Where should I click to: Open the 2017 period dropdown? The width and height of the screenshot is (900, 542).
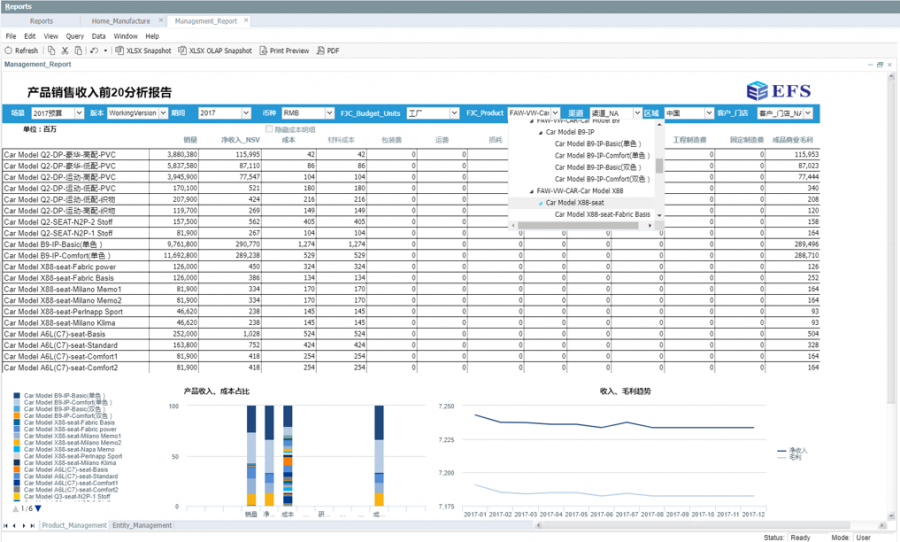pyautogui.click(x=246, y=113)
